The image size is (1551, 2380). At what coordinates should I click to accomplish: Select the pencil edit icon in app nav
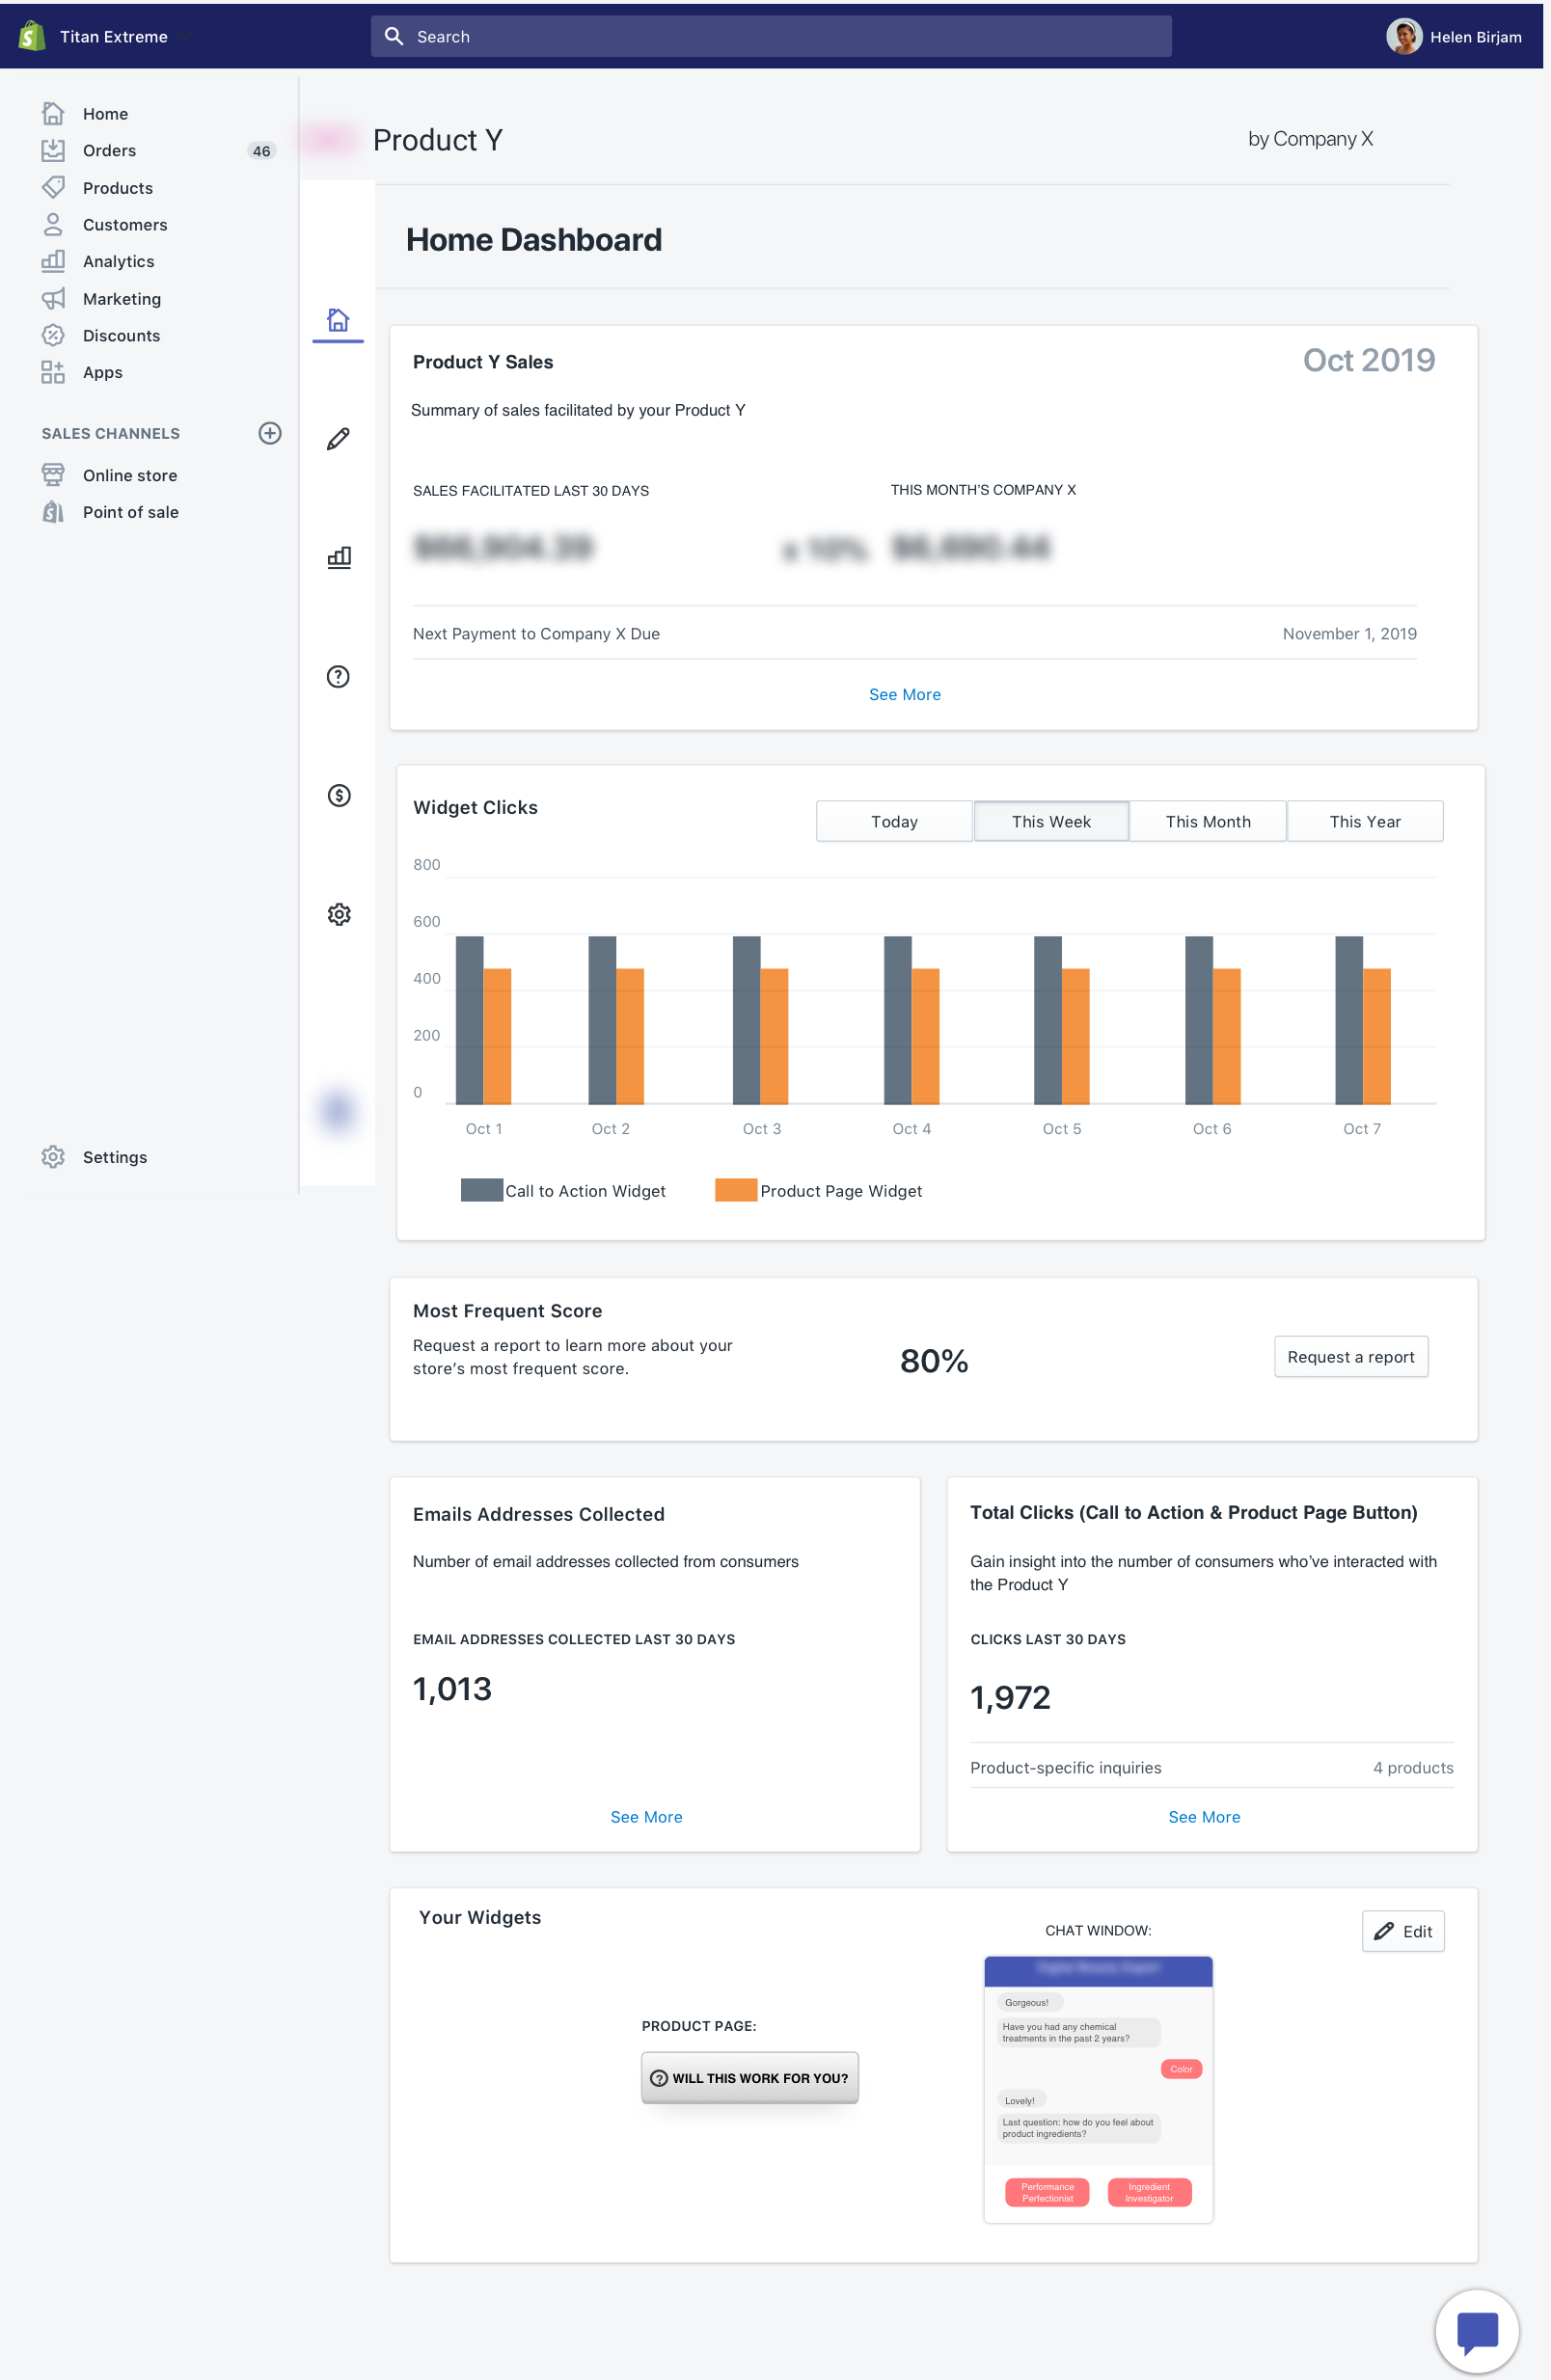coord(338,439)
